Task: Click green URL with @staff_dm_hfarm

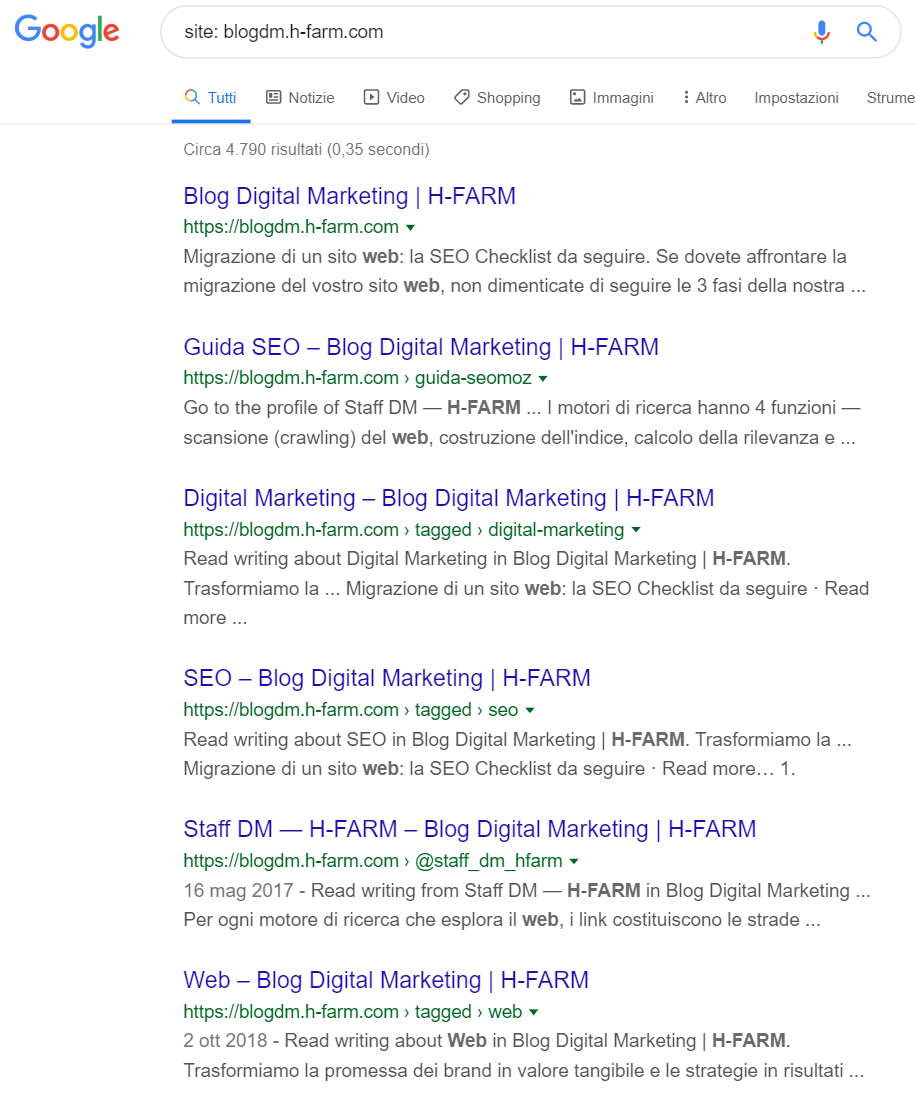Action: [373, 860]
